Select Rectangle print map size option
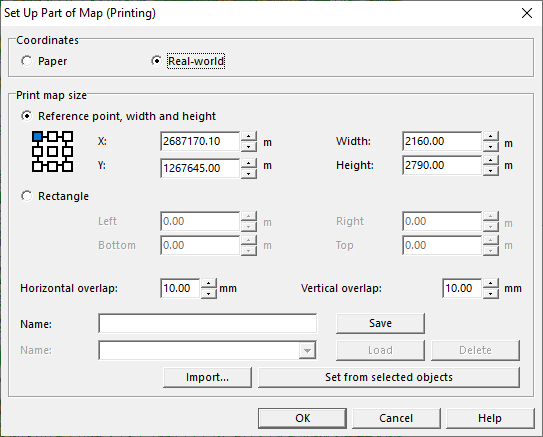543x437 pixels. pos(26,196)
